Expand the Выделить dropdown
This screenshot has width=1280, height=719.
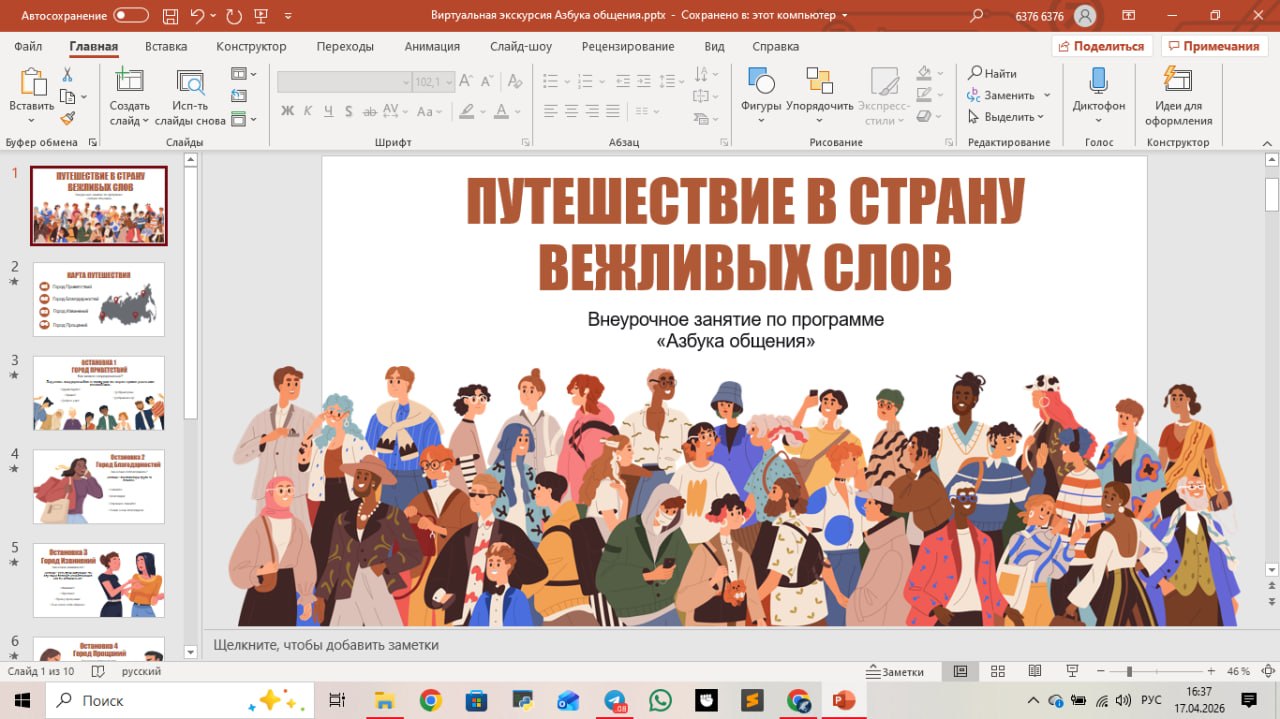point(1040,117)
